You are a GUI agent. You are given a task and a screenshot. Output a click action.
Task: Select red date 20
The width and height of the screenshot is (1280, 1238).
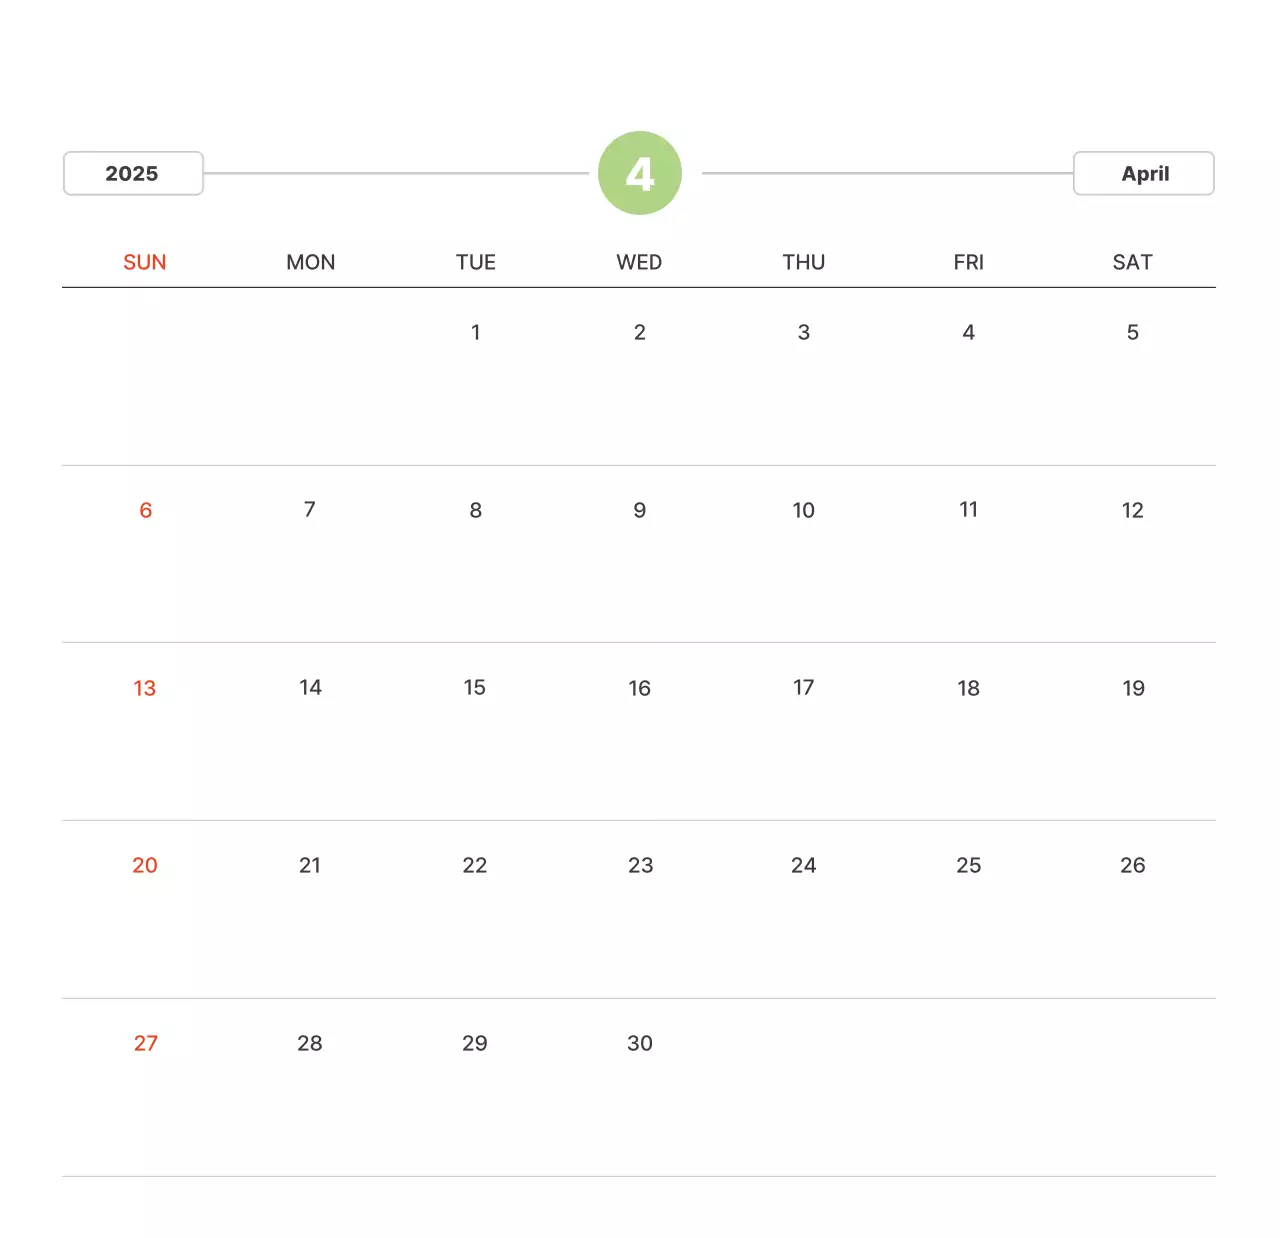145,865
